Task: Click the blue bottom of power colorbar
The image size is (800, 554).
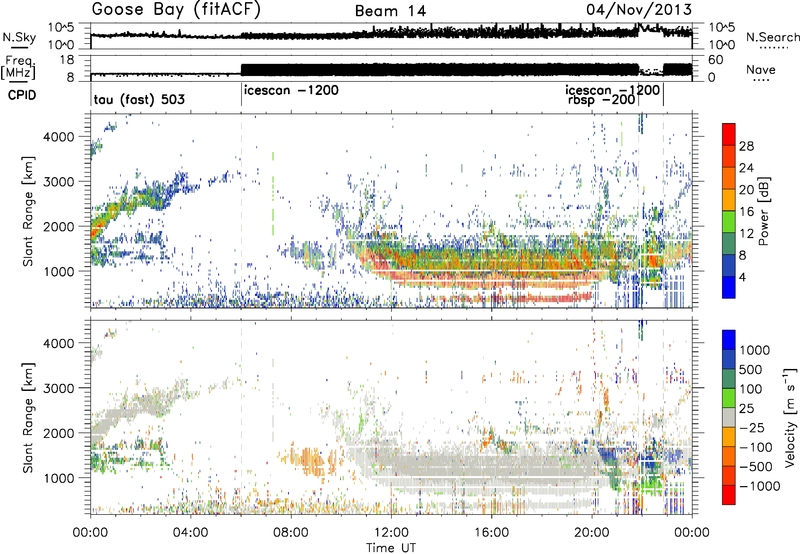Action: coord(729,288)
